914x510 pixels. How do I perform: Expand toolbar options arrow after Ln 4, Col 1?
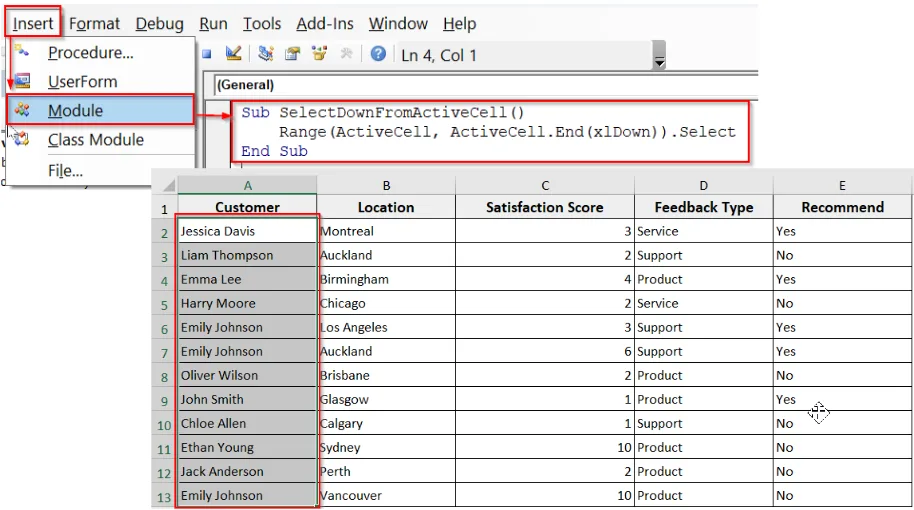pos(659,55)
